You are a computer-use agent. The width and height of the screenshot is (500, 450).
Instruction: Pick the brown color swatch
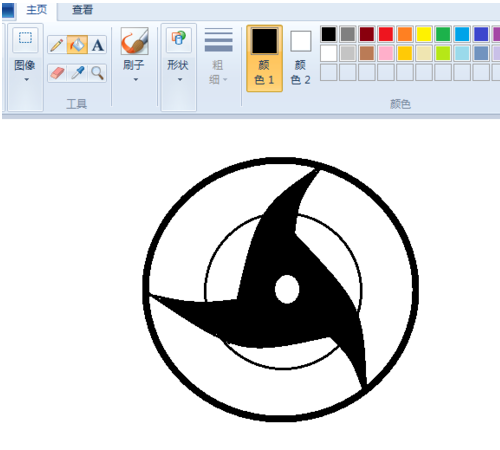point(367,53)
